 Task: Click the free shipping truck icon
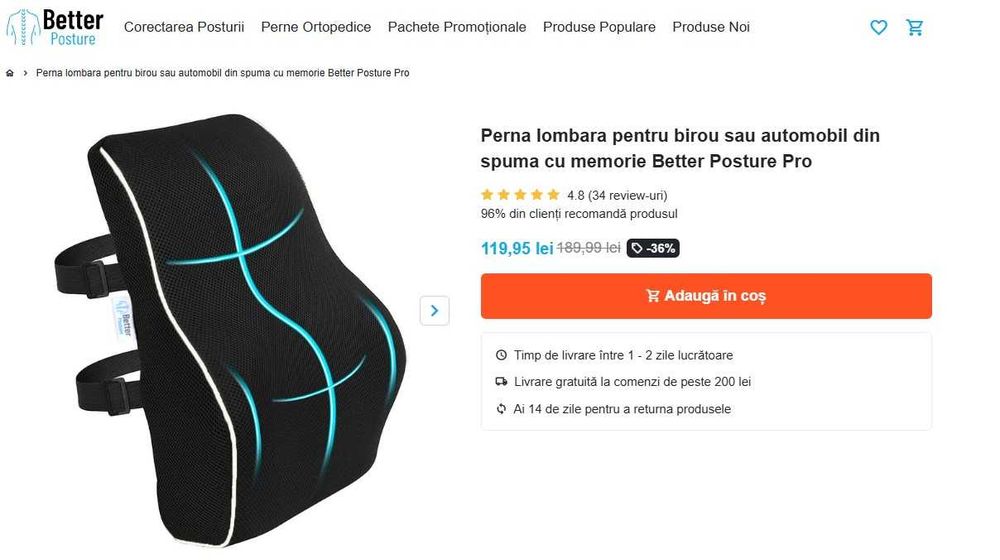[x=501, y=382]
